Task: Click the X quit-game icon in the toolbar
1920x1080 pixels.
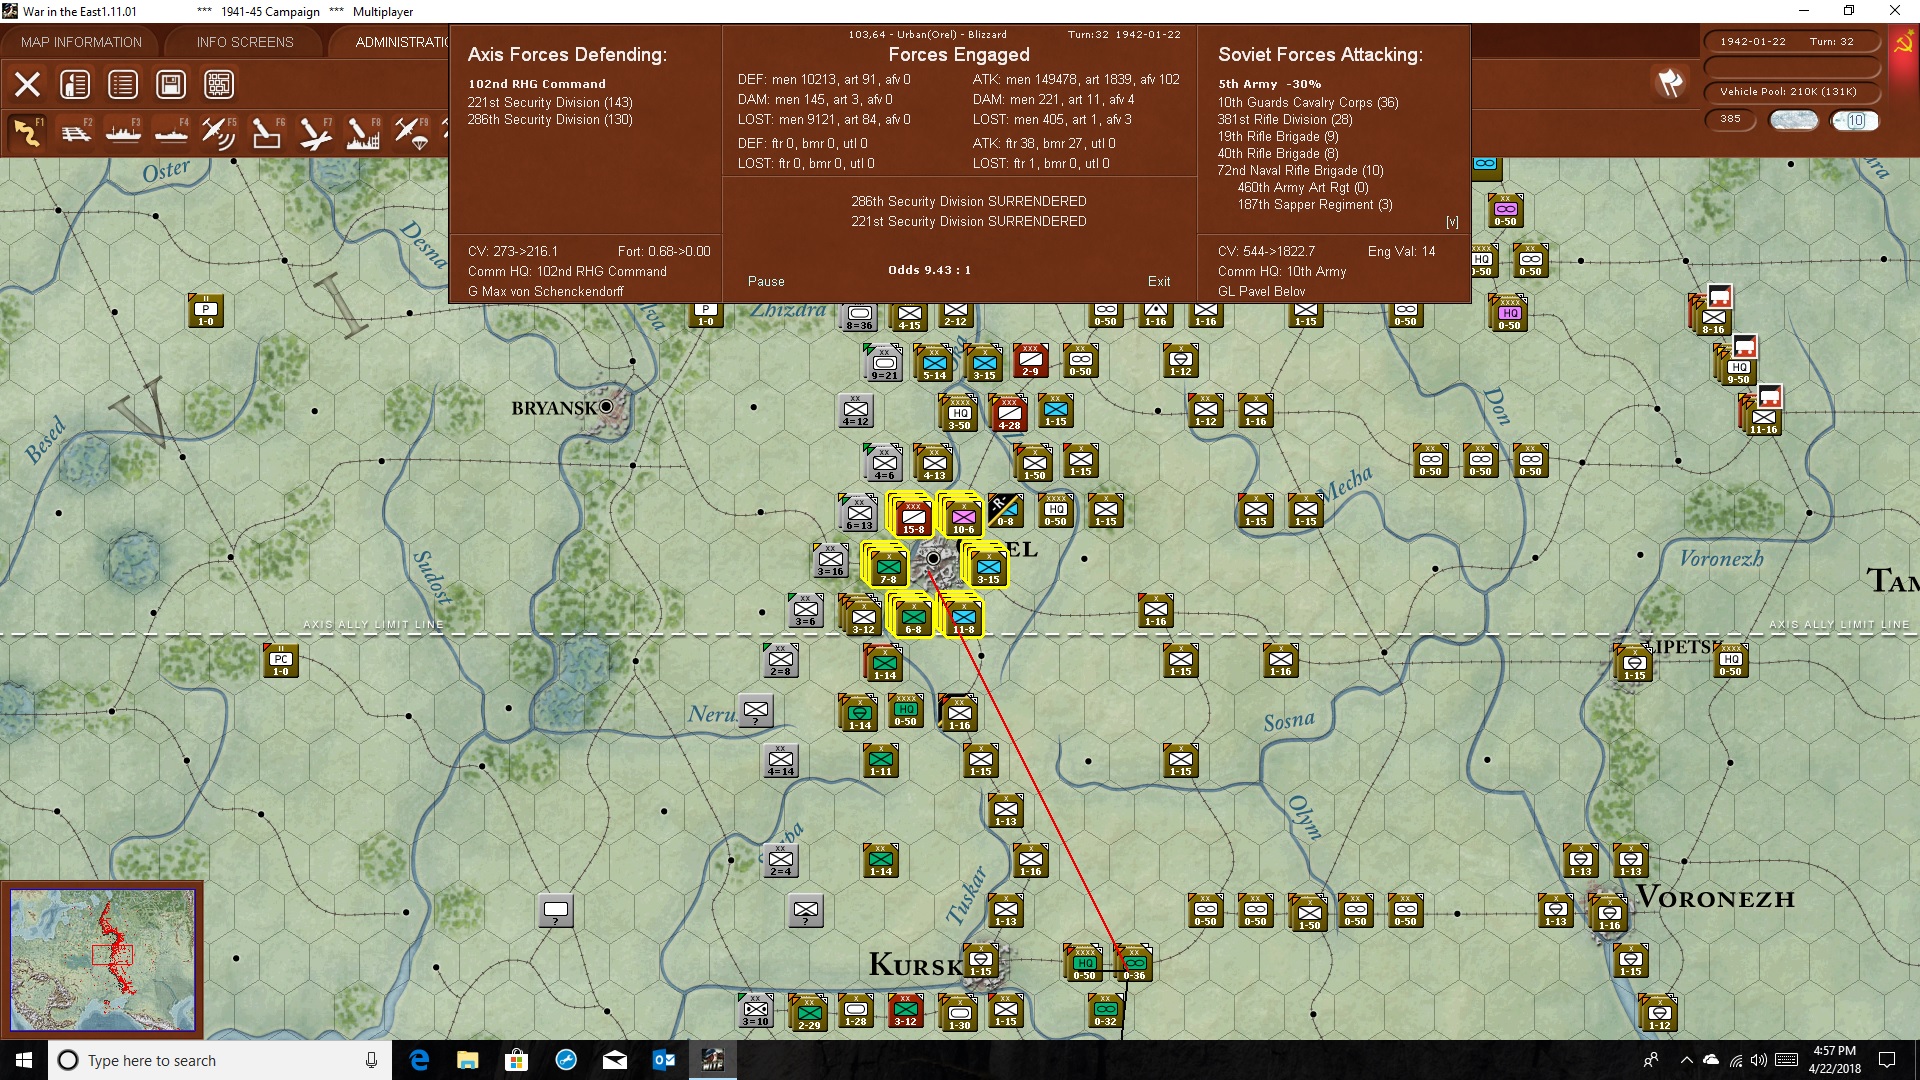Action: click(27, 84)
